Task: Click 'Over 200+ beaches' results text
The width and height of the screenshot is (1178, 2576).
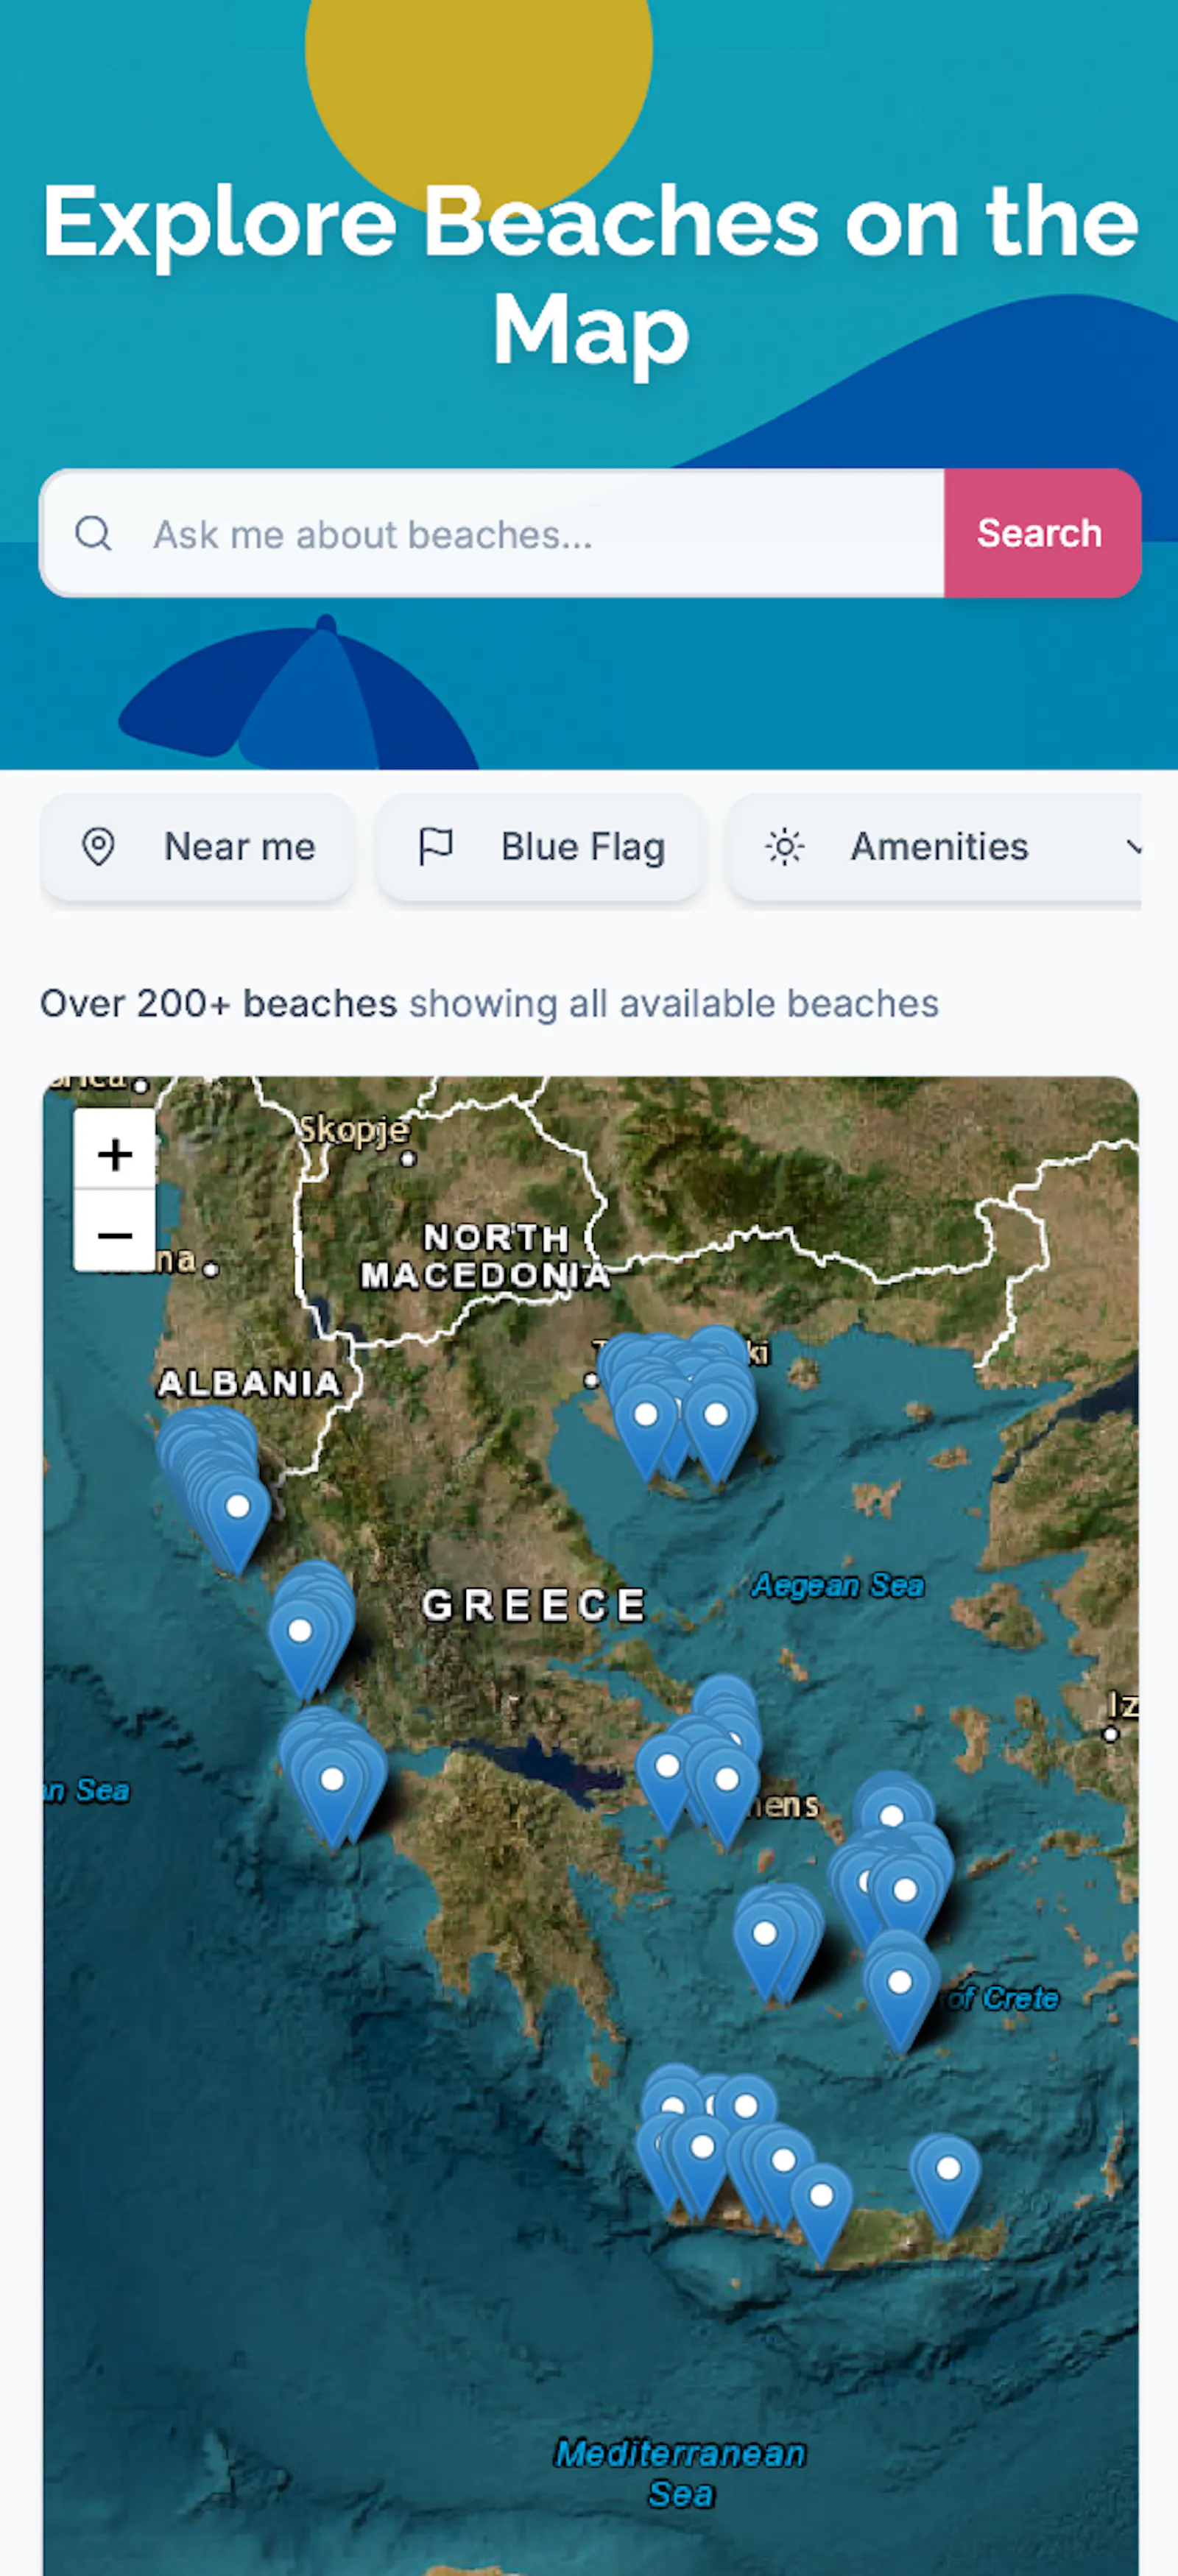Action: pos(219,1003)
